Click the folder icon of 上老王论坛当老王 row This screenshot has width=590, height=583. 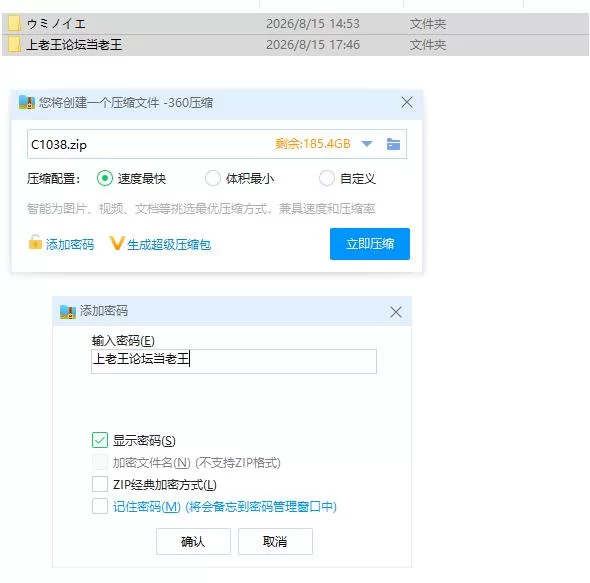point(14,44)
